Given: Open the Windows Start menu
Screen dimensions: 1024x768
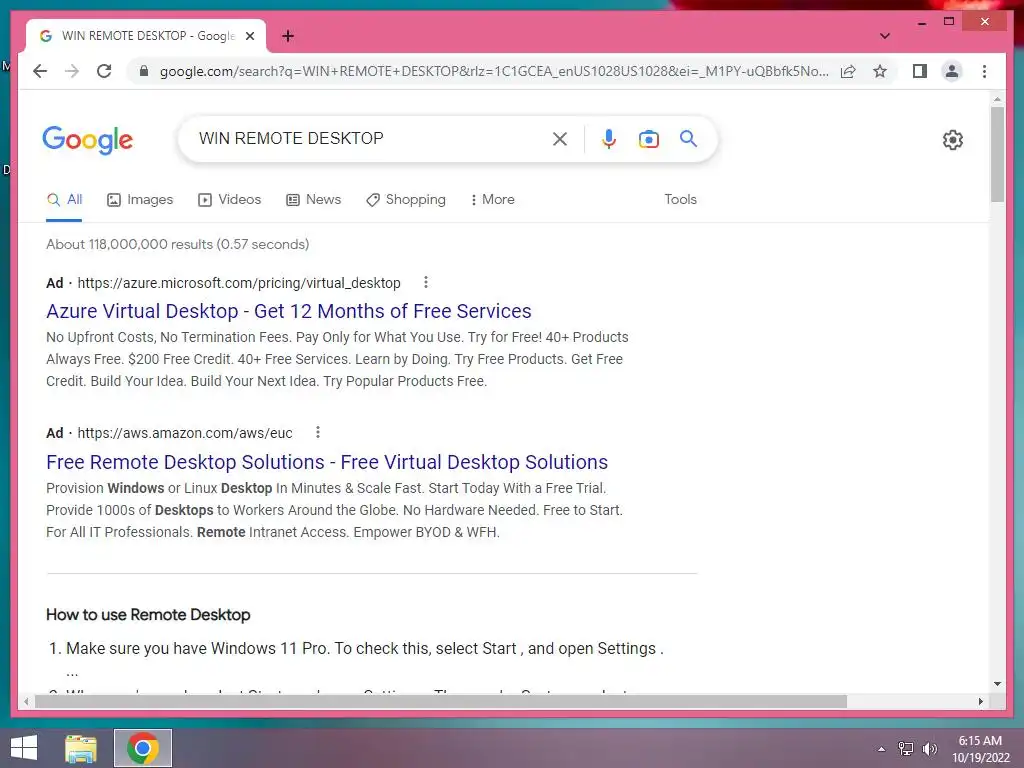Looking at the screenshot, I should point(24,748).
